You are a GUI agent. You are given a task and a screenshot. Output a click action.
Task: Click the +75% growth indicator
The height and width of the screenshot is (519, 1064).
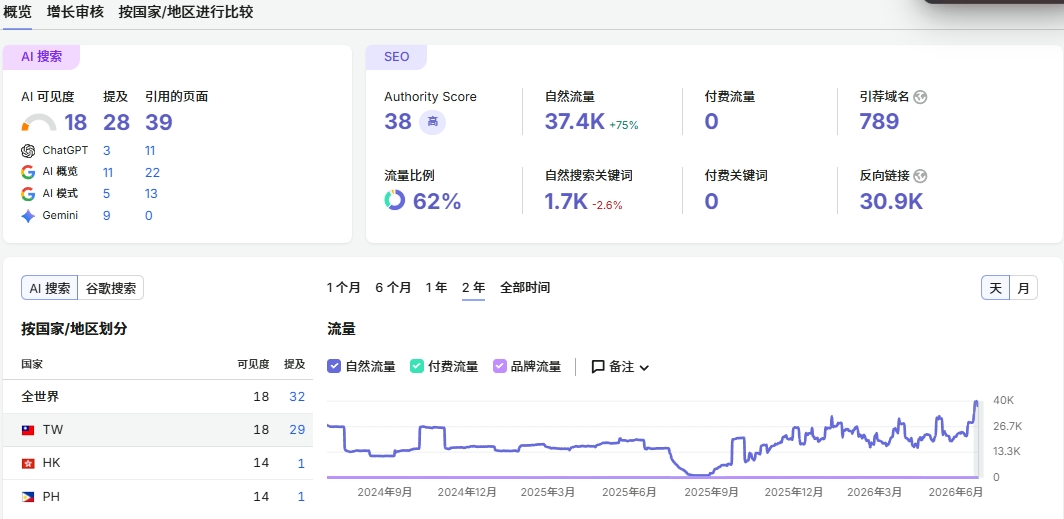click(x=624, y=126)
